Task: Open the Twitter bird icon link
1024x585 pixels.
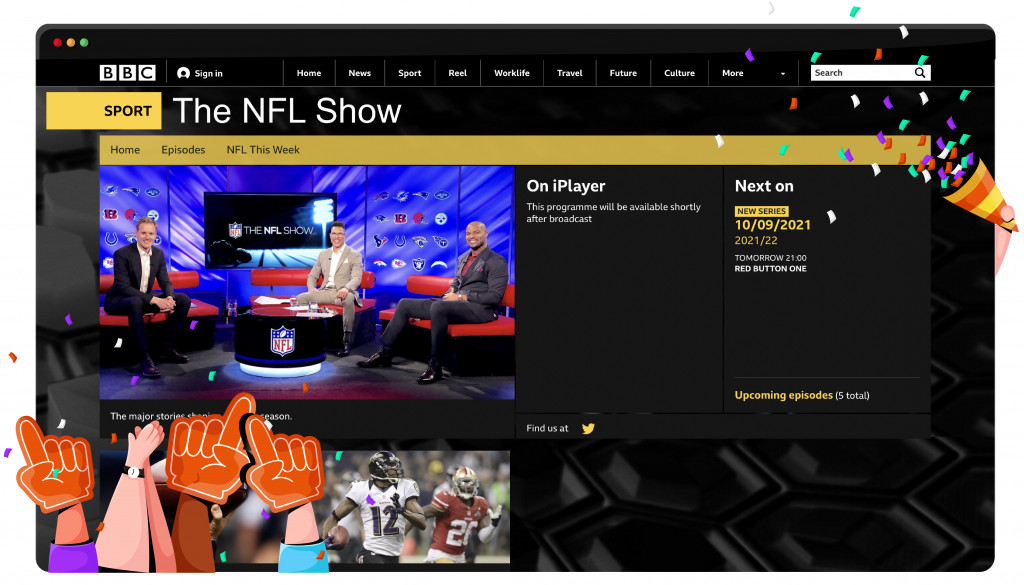Action: (x=588, y=428)
